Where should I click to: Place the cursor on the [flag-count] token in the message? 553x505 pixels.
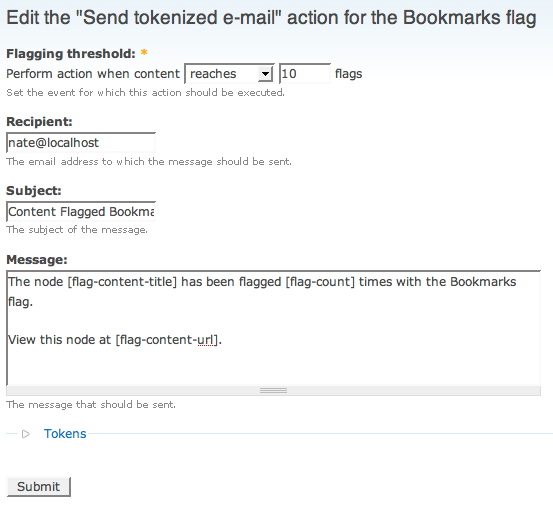(320, 282)
